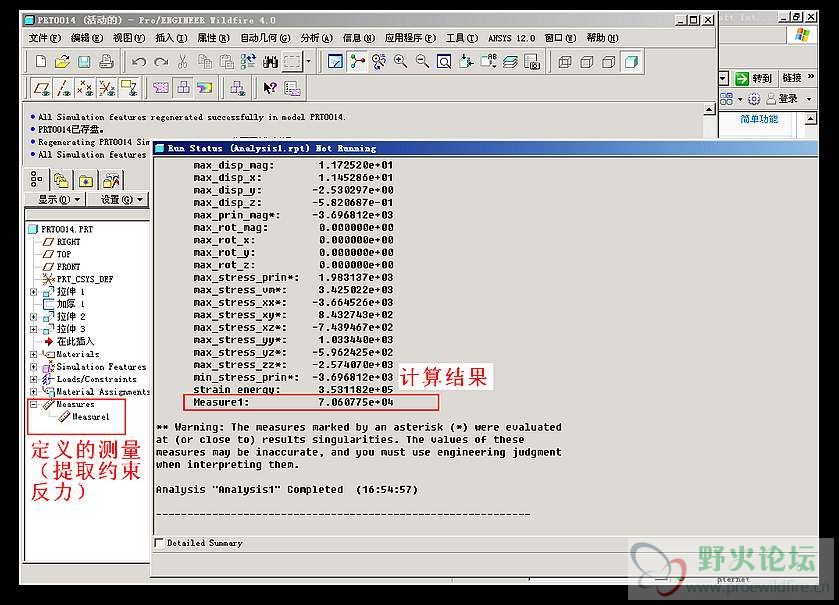Switch to Model Tree navigator tab
Viewport: 839px width, 605px height.
pos(36,180)
